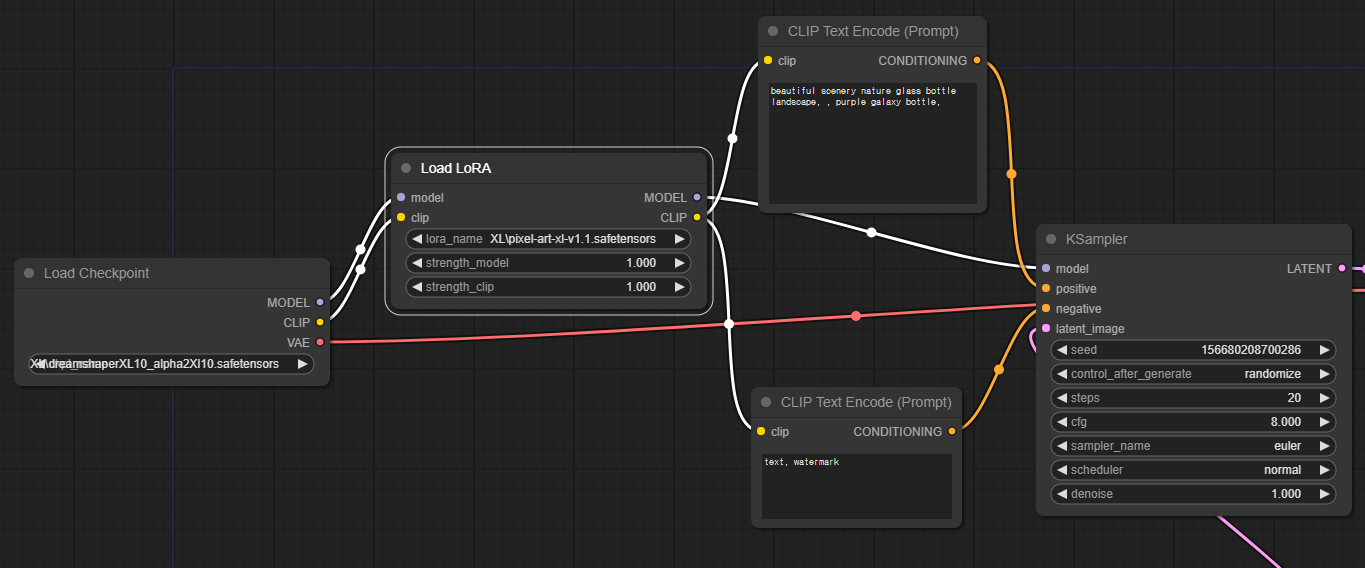Collapse the 'text, watermark' CLIP Text Encode node via its title dot
The height and width of the screenshot is (568, 1365).
[x=766, y=402]
